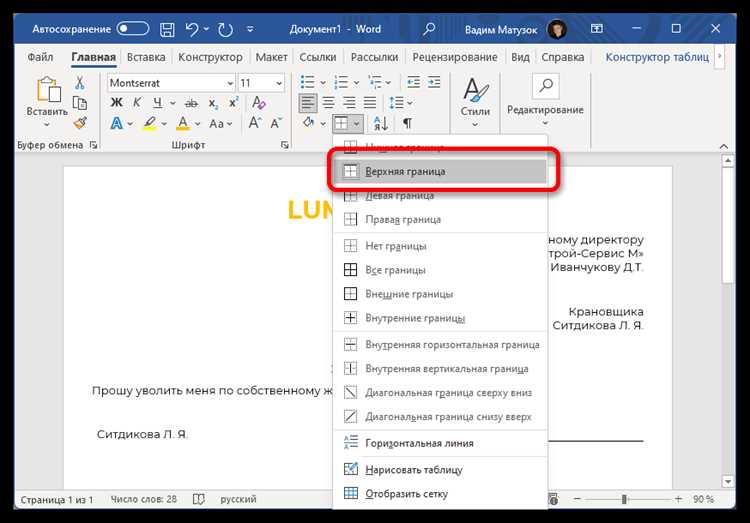
Task: Open the shading paint bucket
Action: pos(309,123)
